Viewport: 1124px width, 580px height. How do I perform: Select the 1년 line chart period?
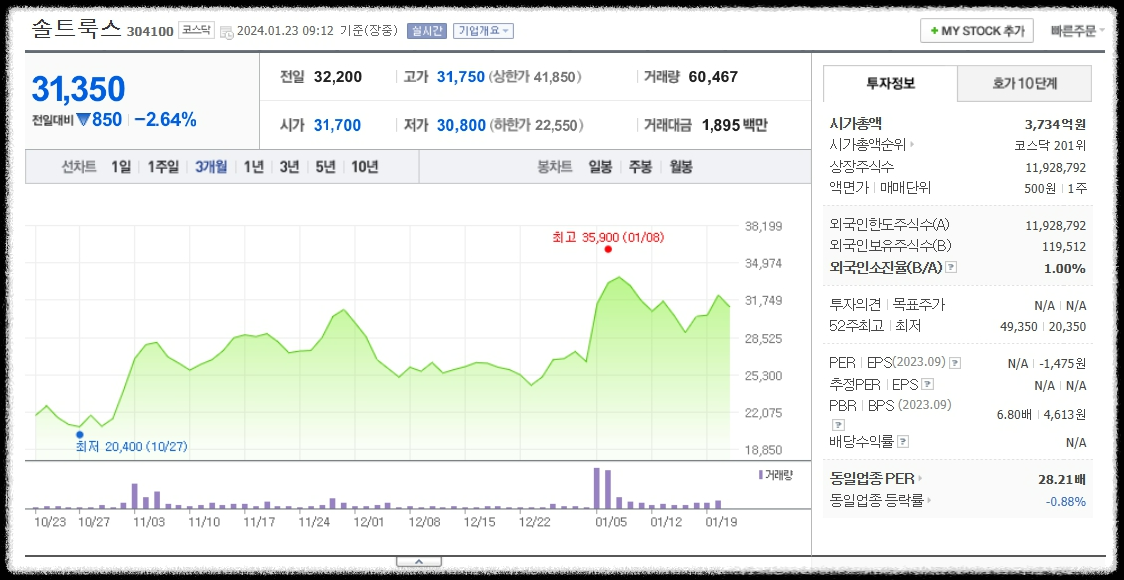254,167
